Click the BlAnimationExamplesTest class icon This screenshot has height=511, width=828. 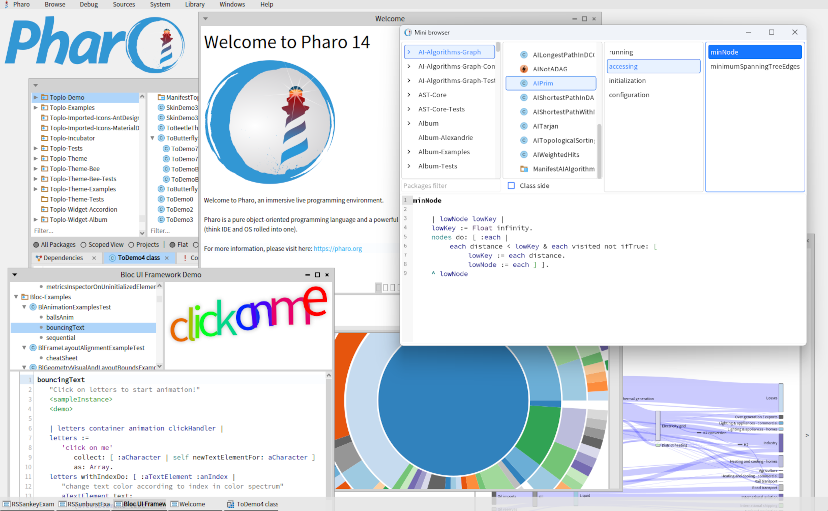(x=33, y=307)
